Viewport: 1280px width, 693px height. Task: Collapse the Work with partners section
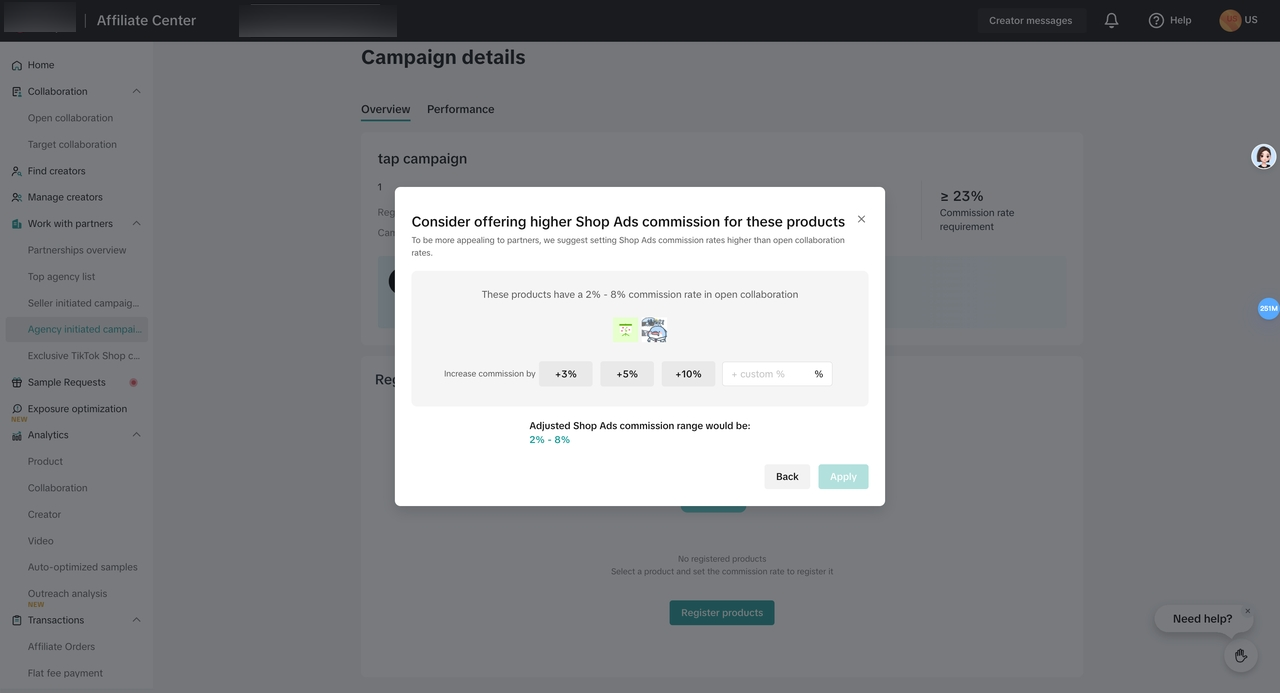pyautogui.click(x=136, y=224)
